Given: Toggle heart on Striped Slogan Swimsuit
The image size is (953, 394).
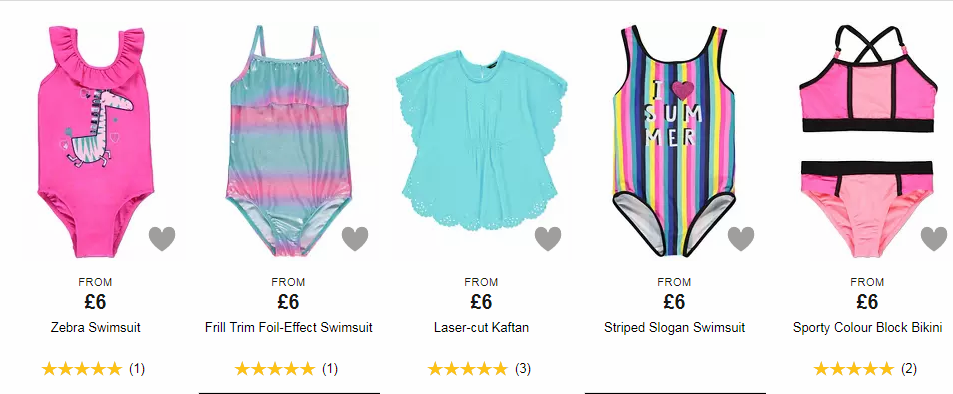Looking at the screenshot, I should [741, 238].
